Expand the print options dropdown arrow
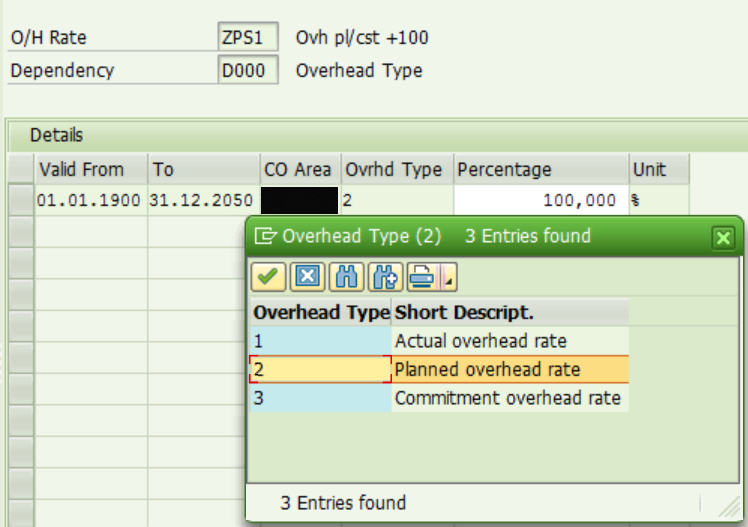 point(448,277)
